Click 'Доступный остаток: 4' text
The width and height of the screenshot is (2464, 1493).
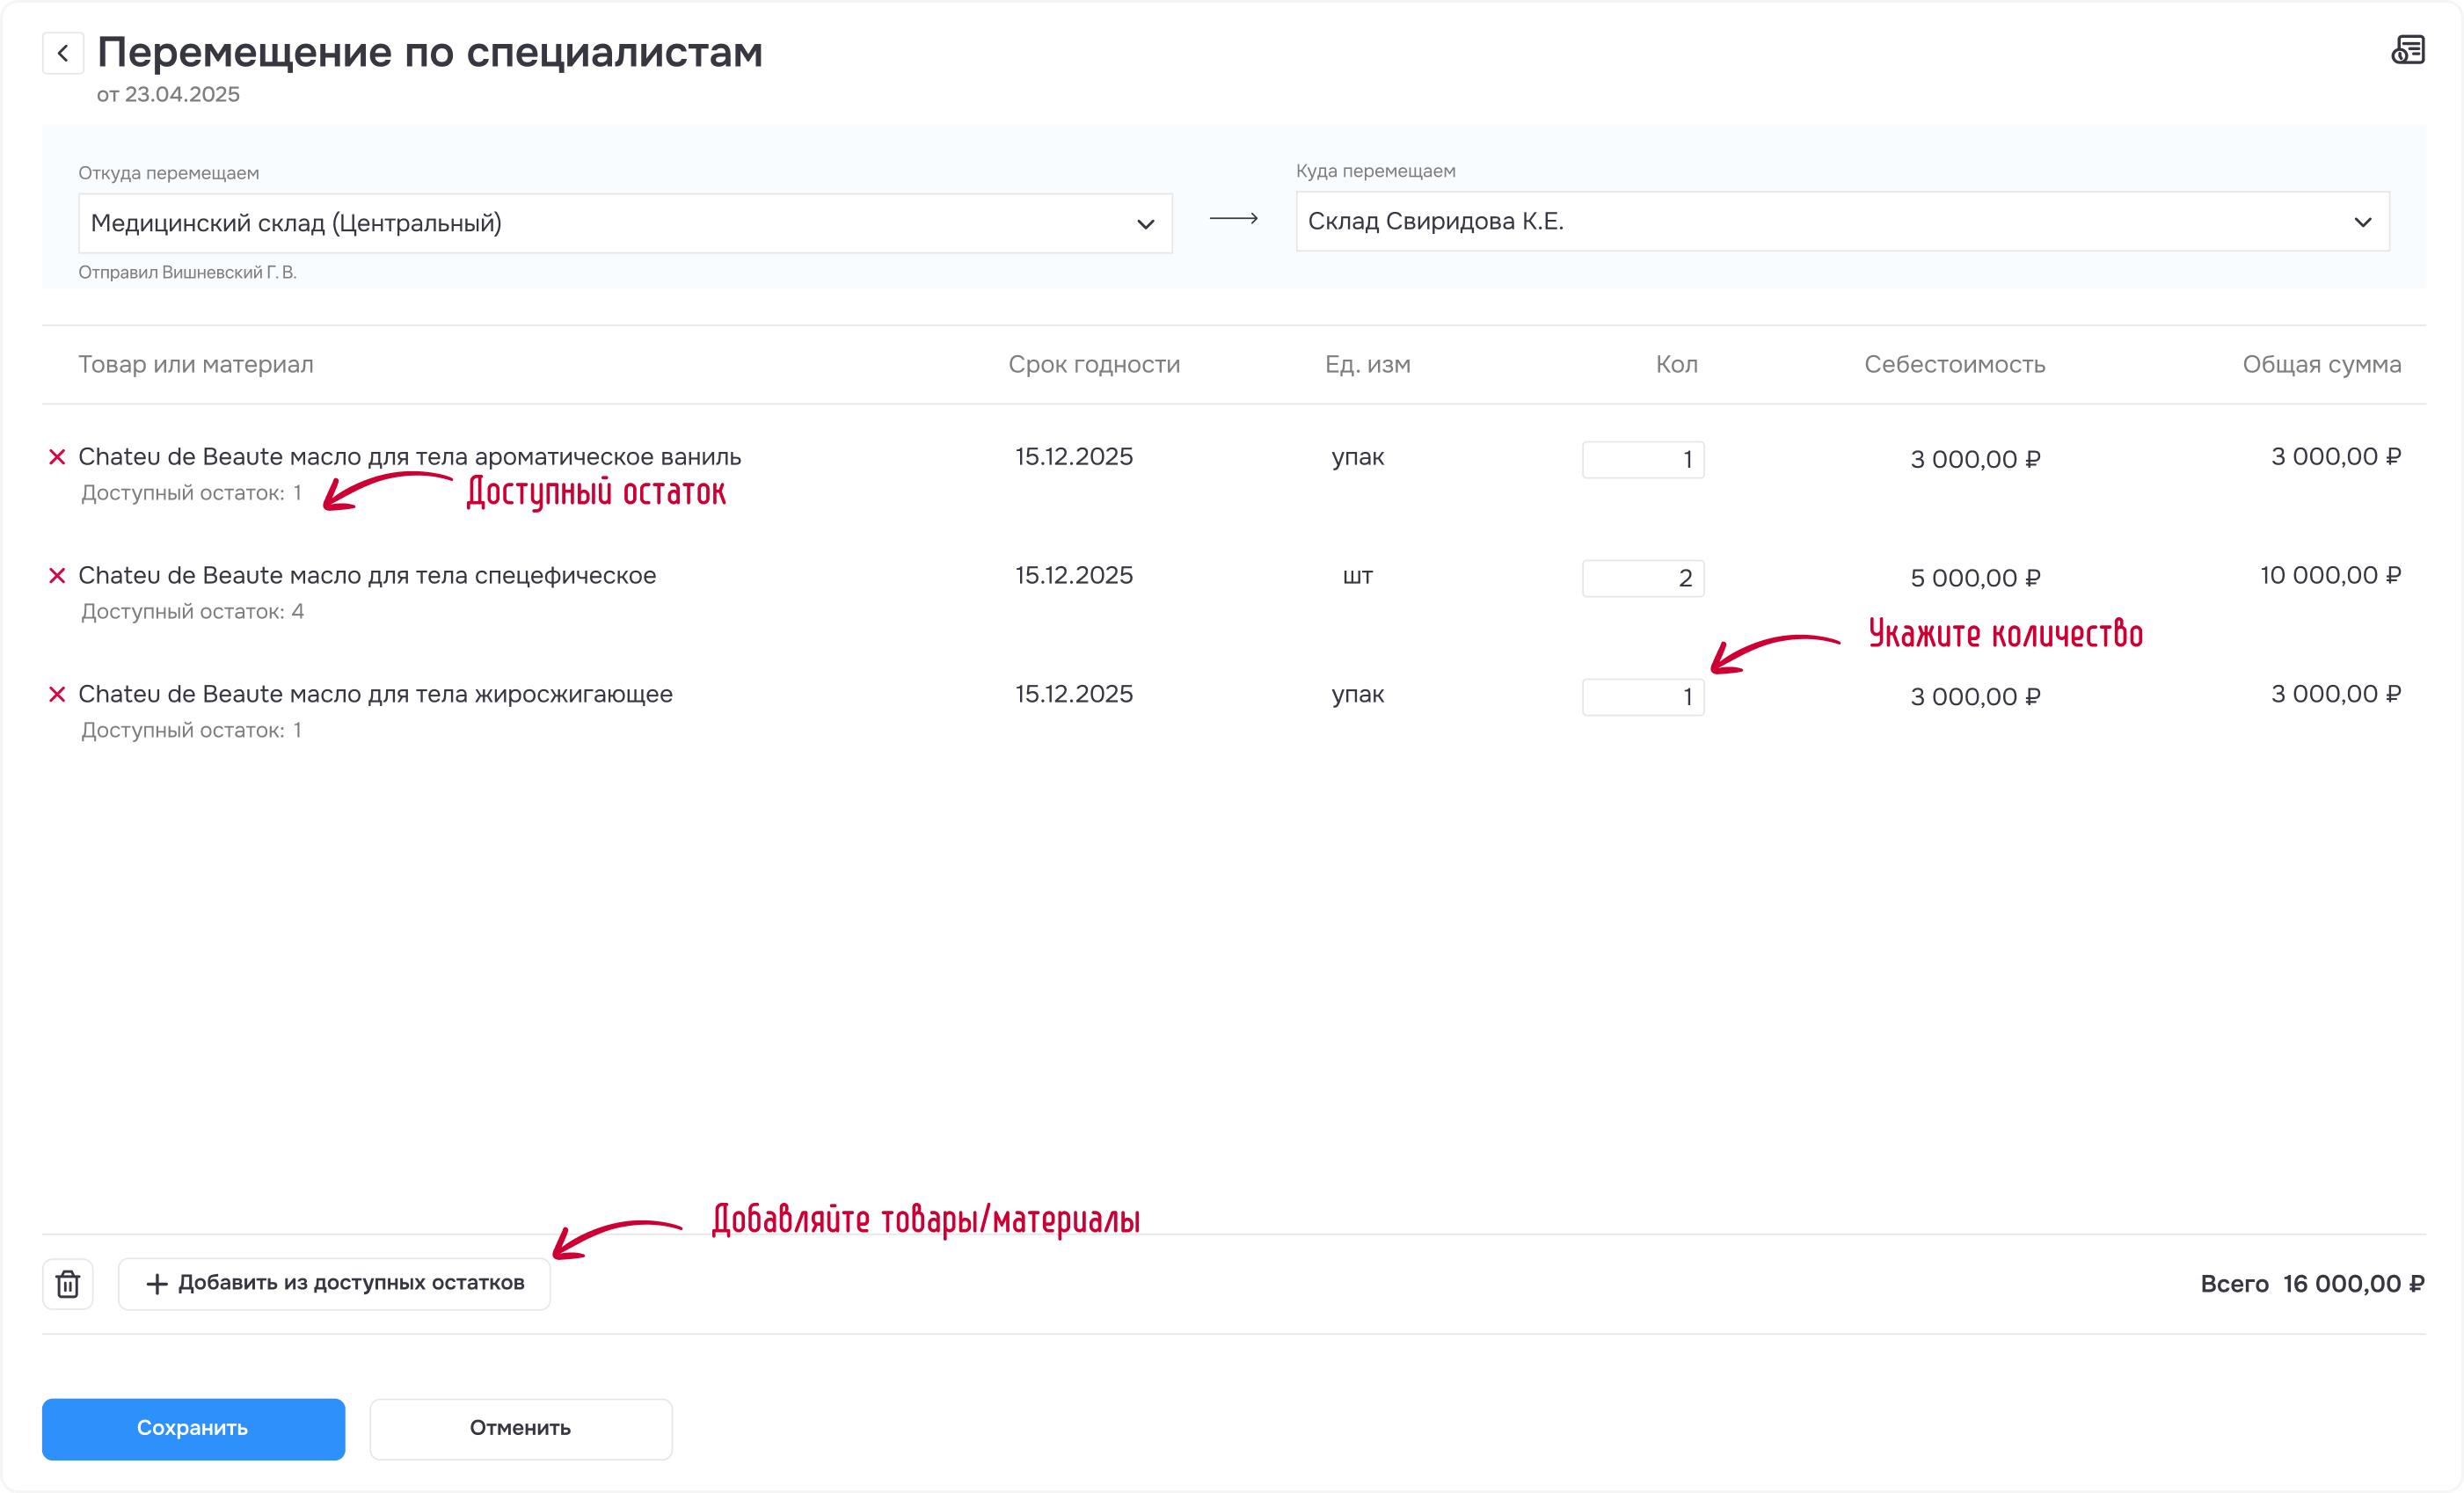pyautogui.click(x=192, y=612)
